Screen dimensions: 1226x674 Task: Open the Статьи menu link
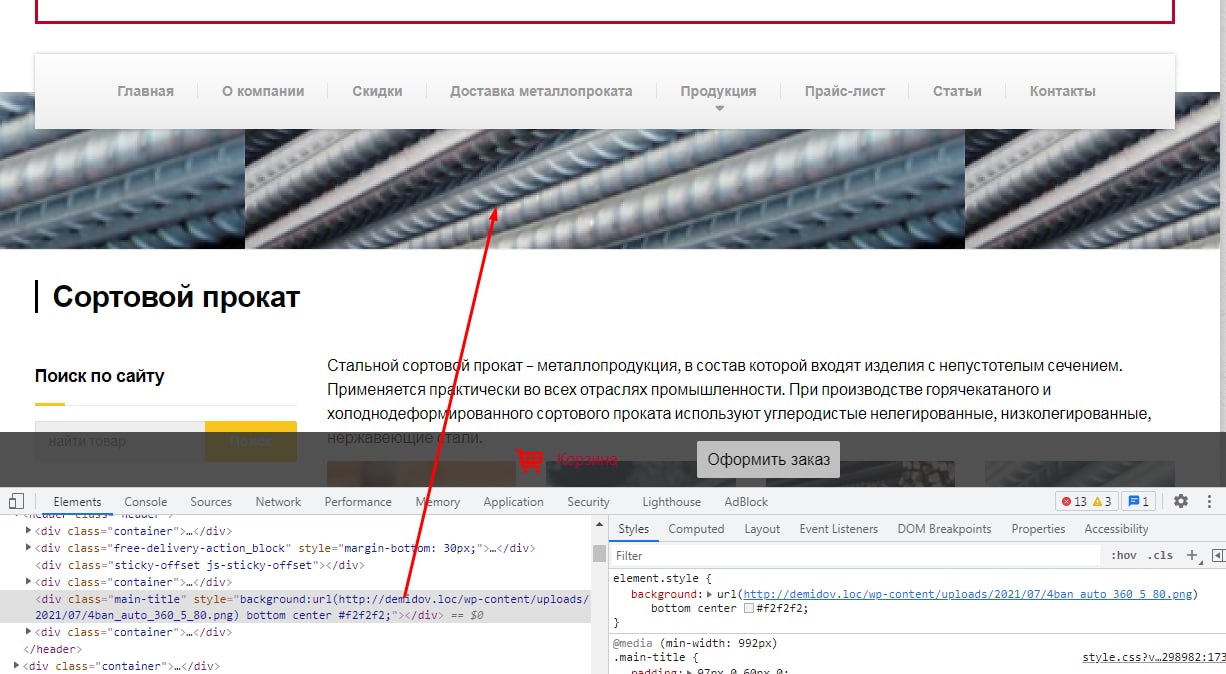[957, 91]
